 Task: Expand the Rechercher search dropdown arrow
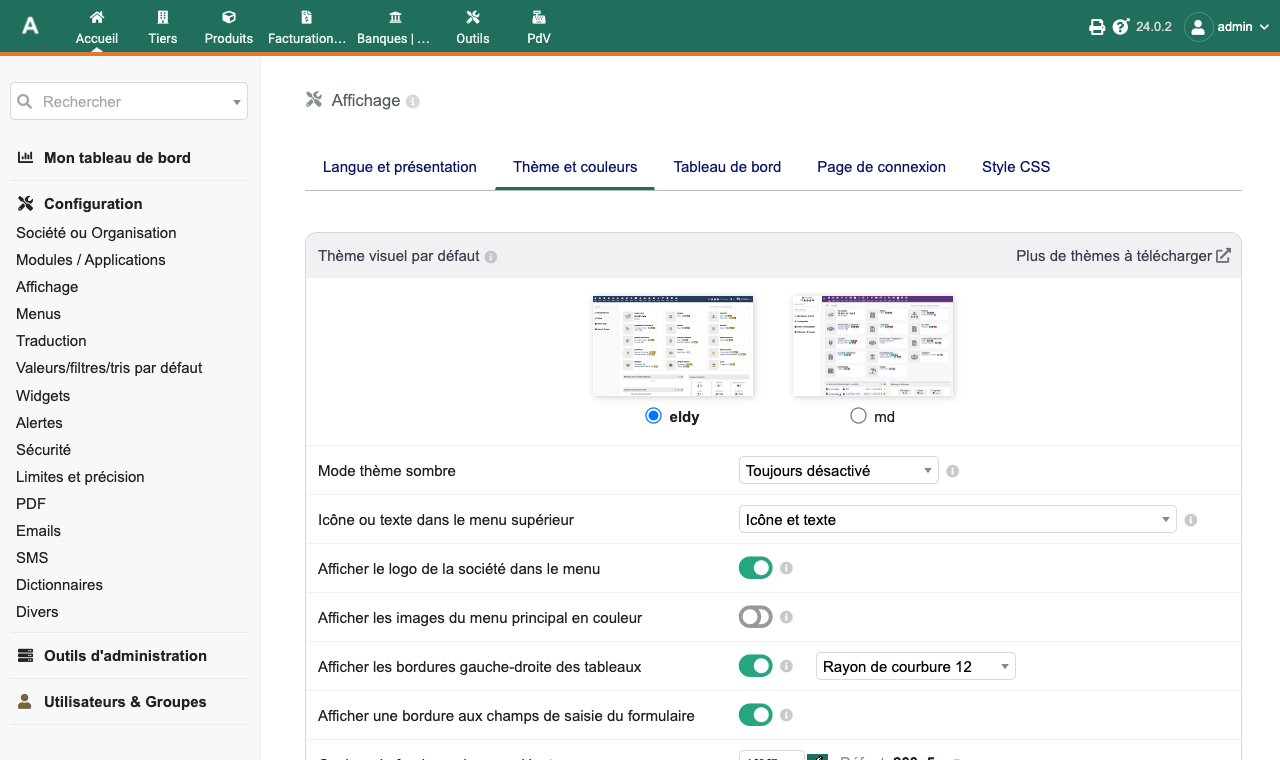[237, 102]
